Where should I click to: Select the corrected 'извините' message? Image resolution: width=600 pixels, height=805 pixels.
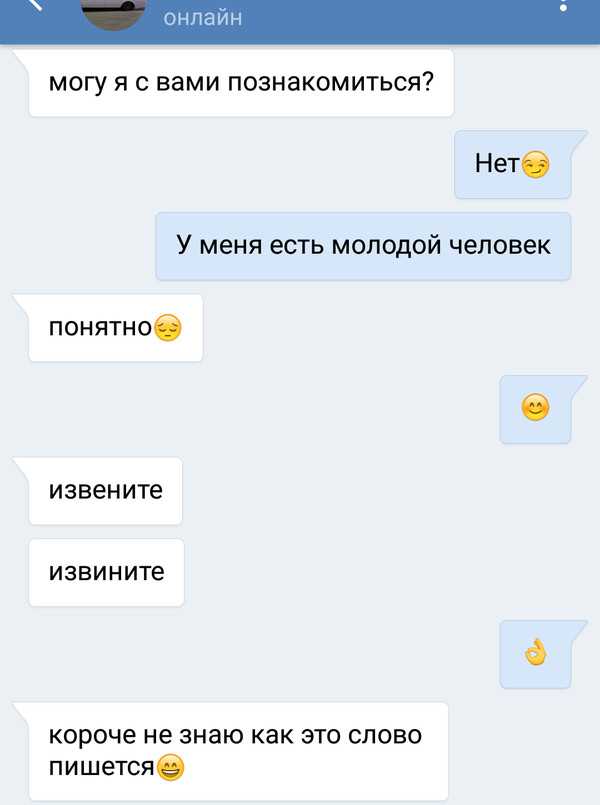(x=106, y=572)
